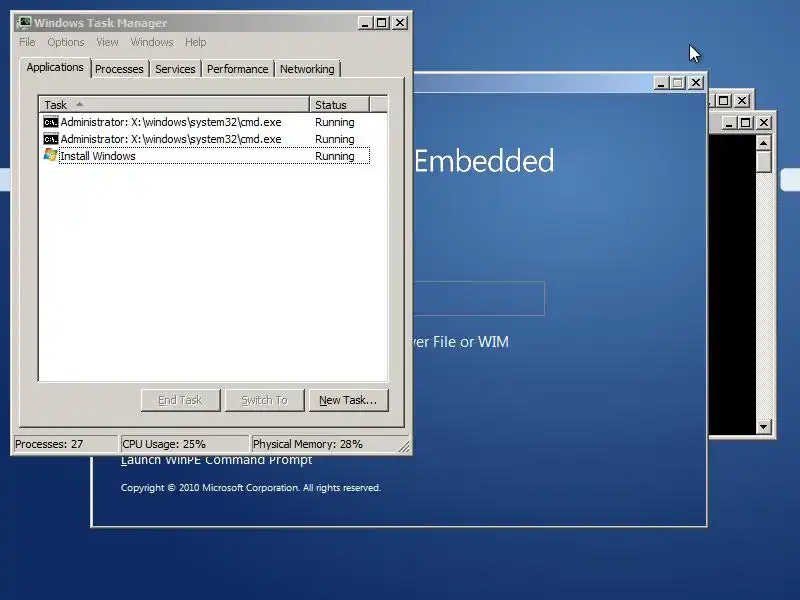Click the End Task button

(x=181, y=400)
